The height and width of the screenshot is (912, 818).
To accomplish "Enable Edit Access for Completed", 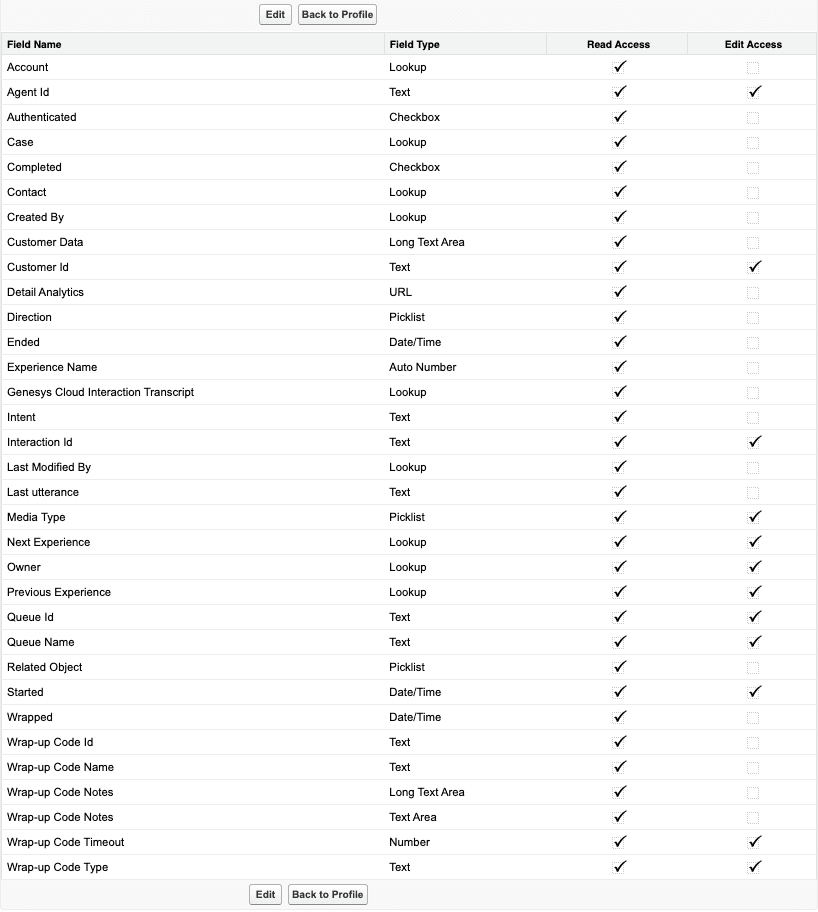I will pos(754,167).
